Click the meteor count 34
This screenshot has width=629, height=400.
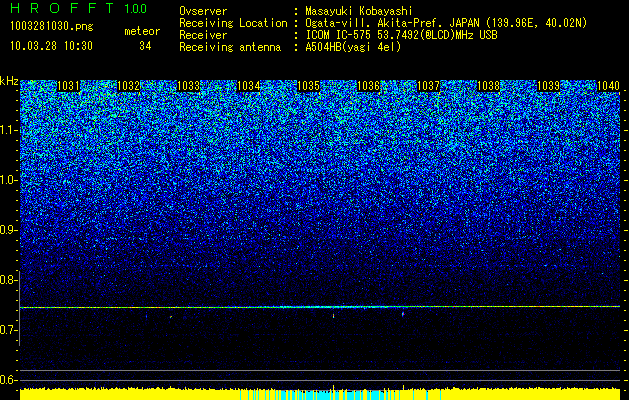tap(145, 46)
